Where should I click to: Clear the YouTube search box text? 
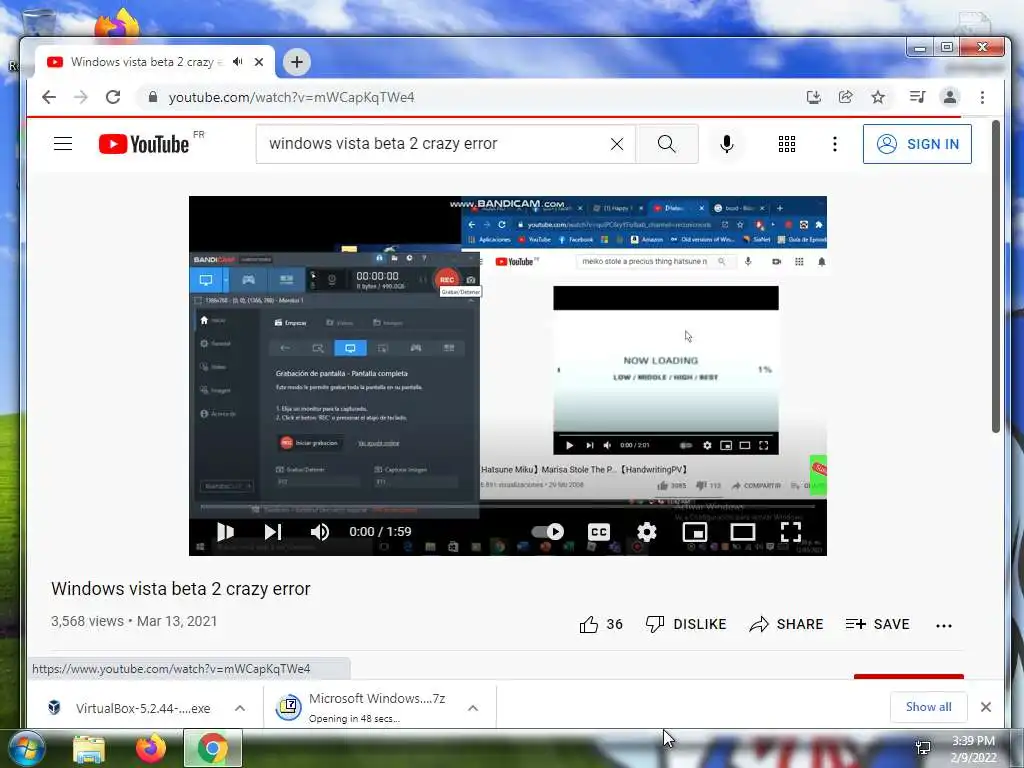click(616, 144)
